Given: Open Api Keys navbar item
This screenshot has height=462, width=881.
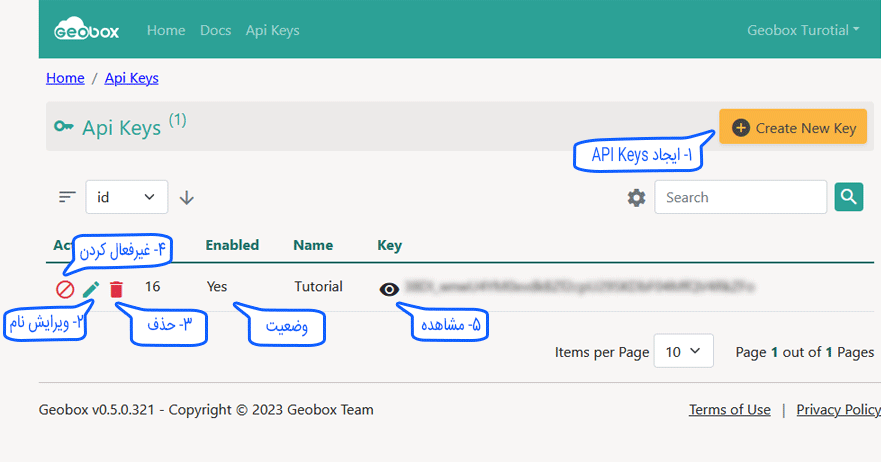Looking at the screenshot, I should point(272,30).
